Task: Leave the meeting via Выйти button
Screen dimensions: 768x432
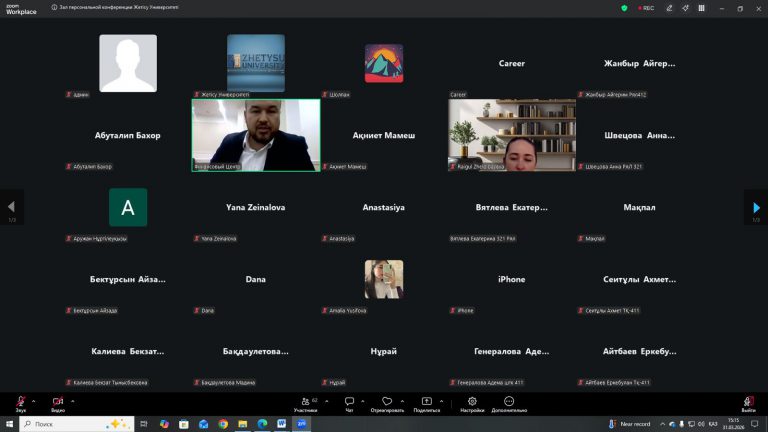Action: 749,402
